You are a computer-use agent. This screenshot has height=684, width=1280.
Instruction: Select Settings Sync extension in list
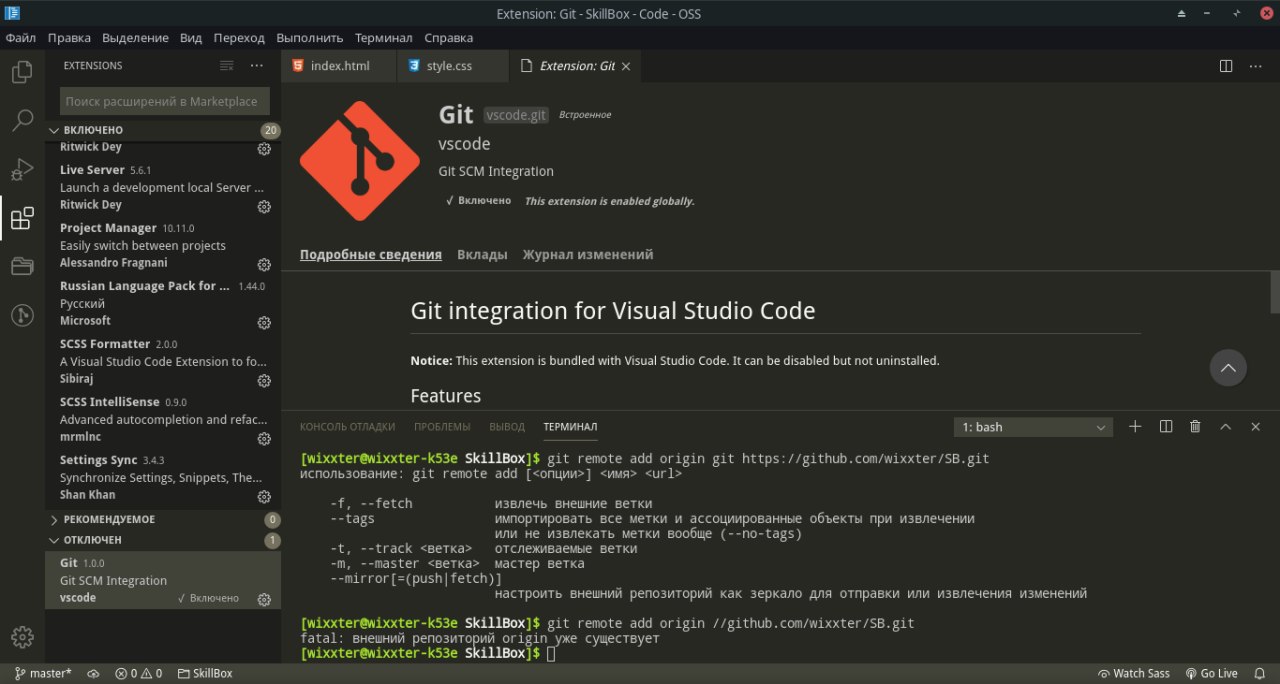pyautogui.click(x=163, y=477)
